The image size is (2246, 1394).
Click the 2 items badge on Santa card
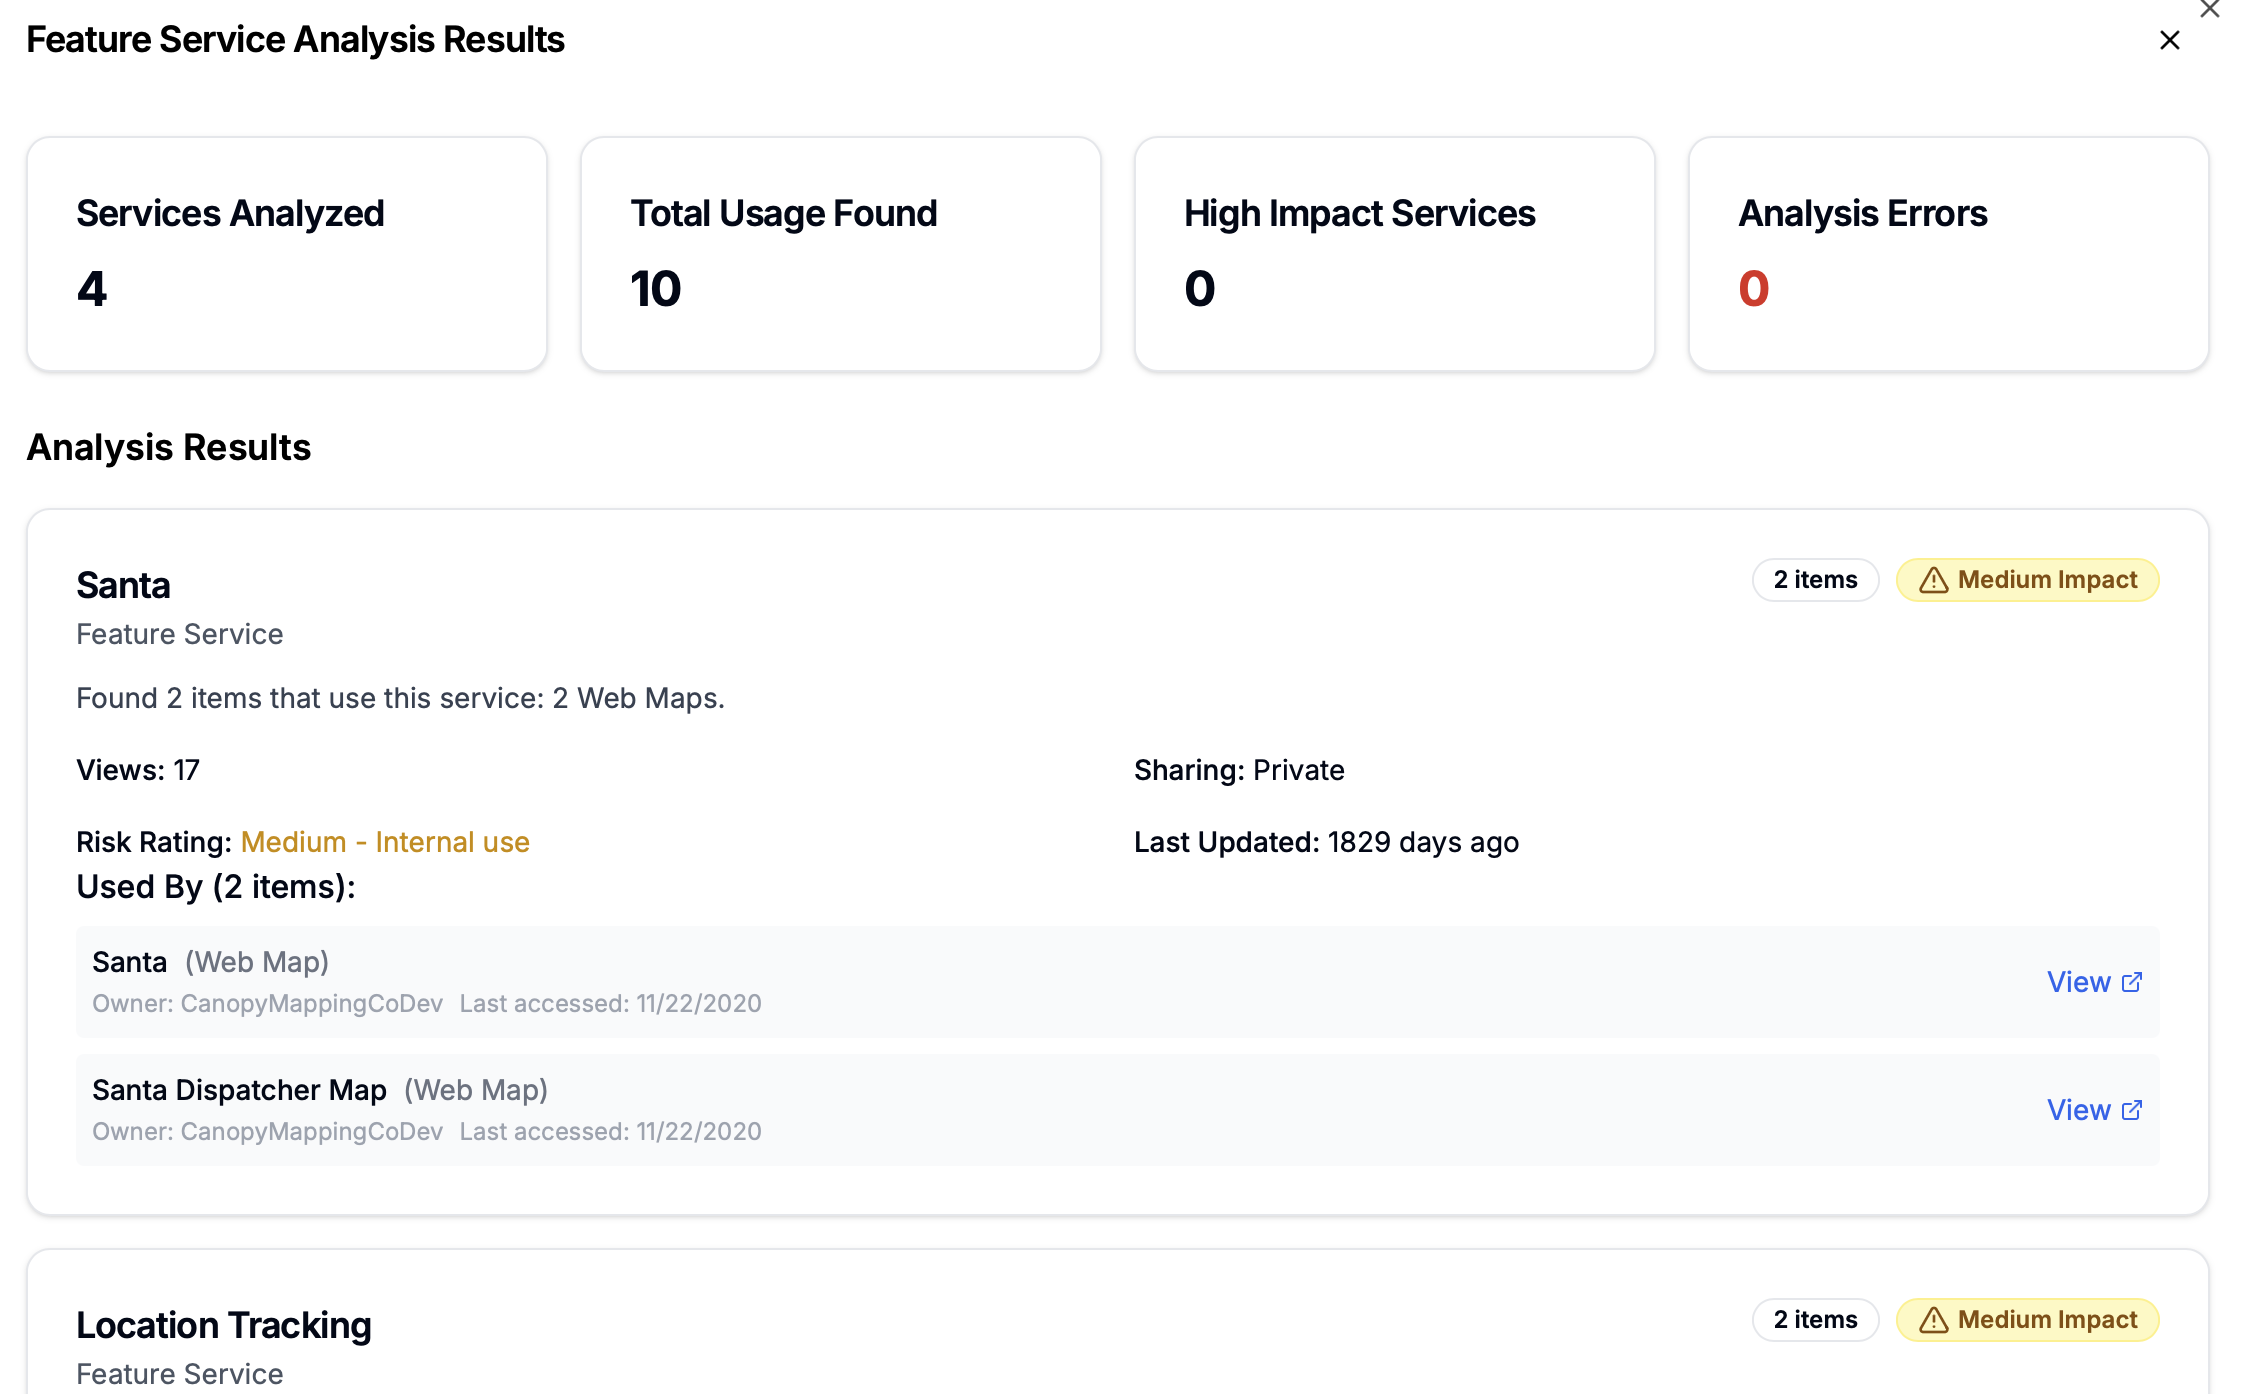tap(1815, 580)
